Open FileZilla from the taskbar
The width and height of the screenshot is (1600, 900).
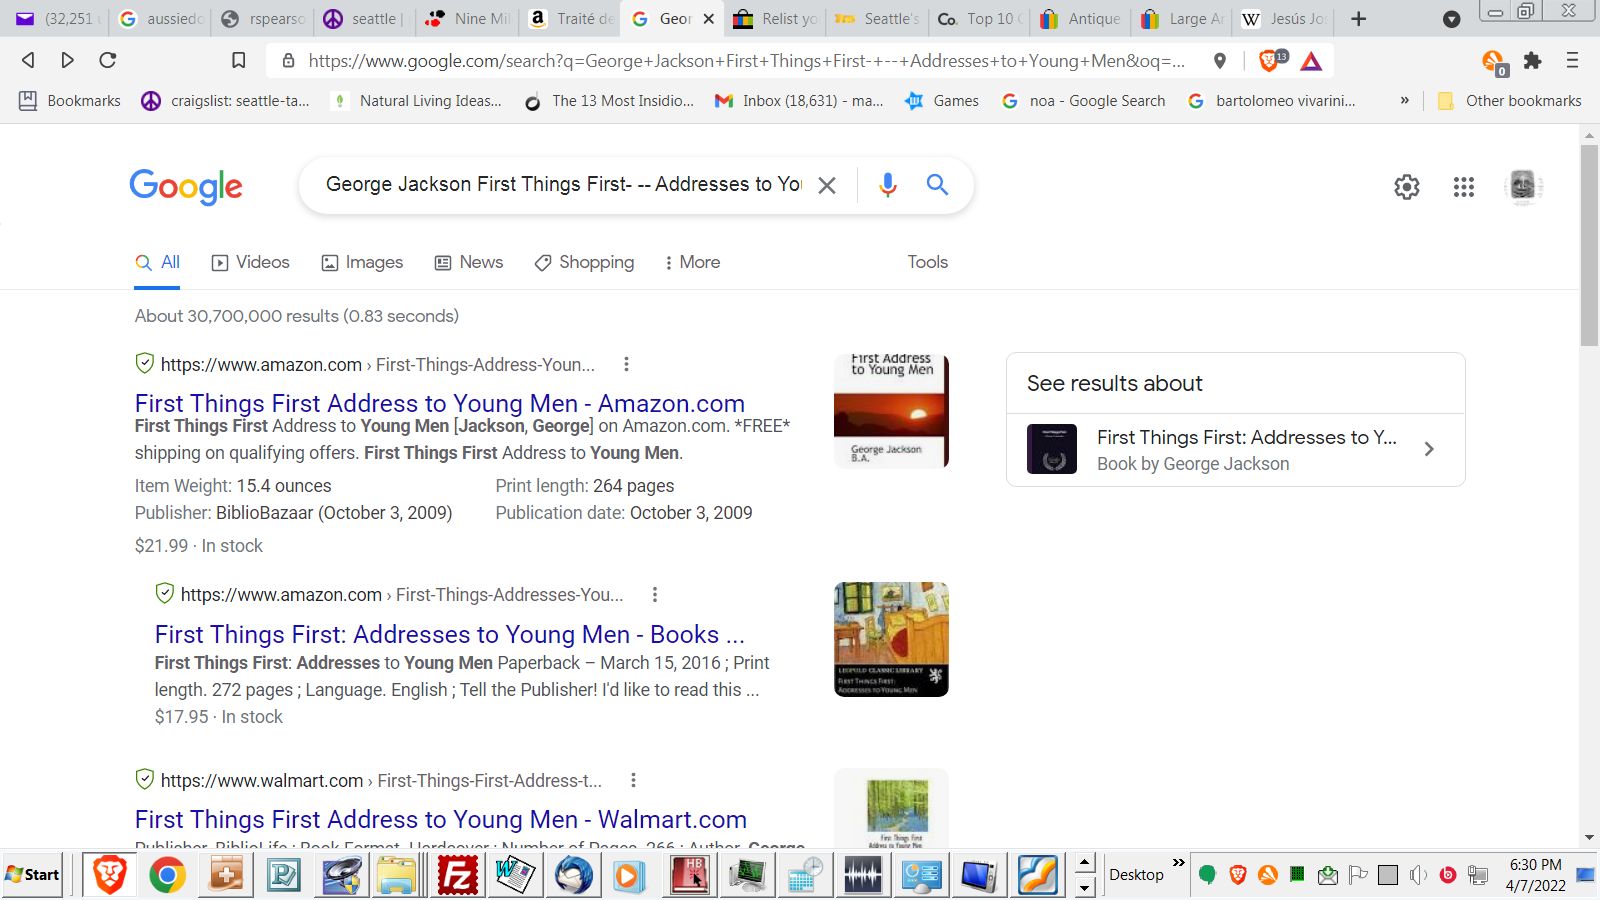pyautogui.click(x=457, y=875)
